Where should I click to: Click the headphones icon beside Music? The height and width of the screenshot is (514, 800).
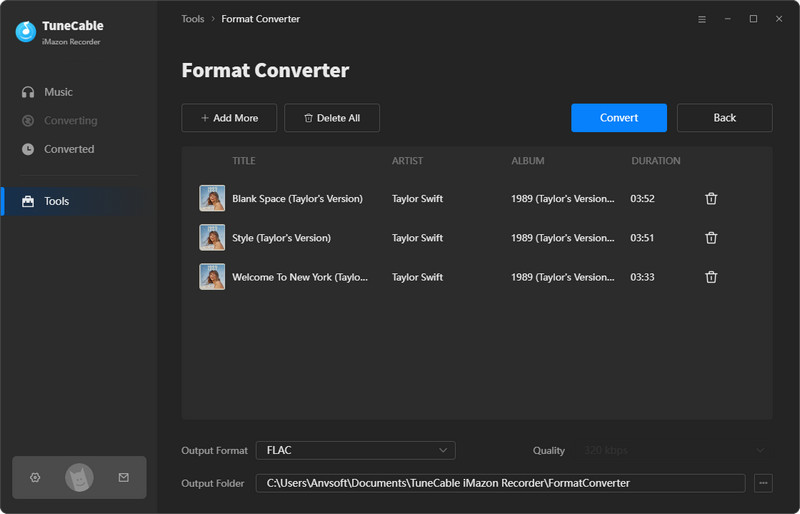coord(28,92)
